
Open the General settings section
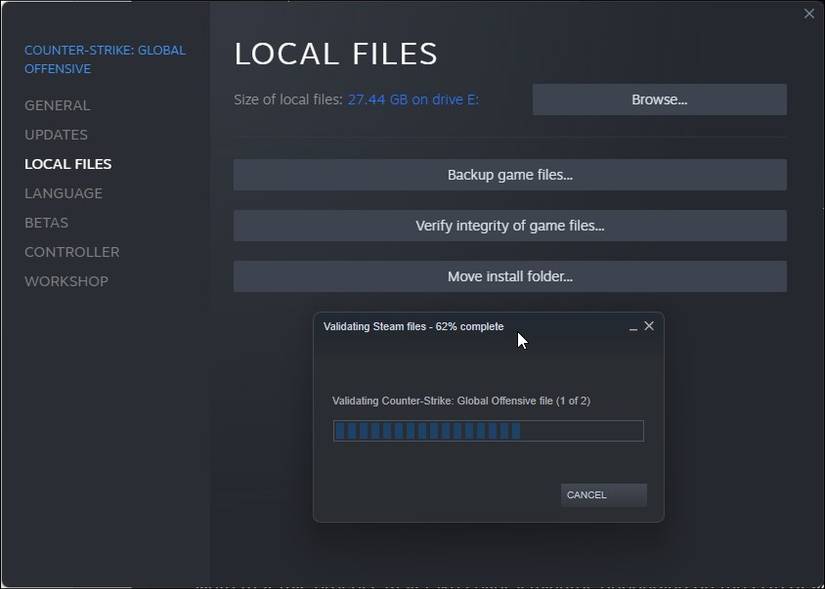[57, 105]
